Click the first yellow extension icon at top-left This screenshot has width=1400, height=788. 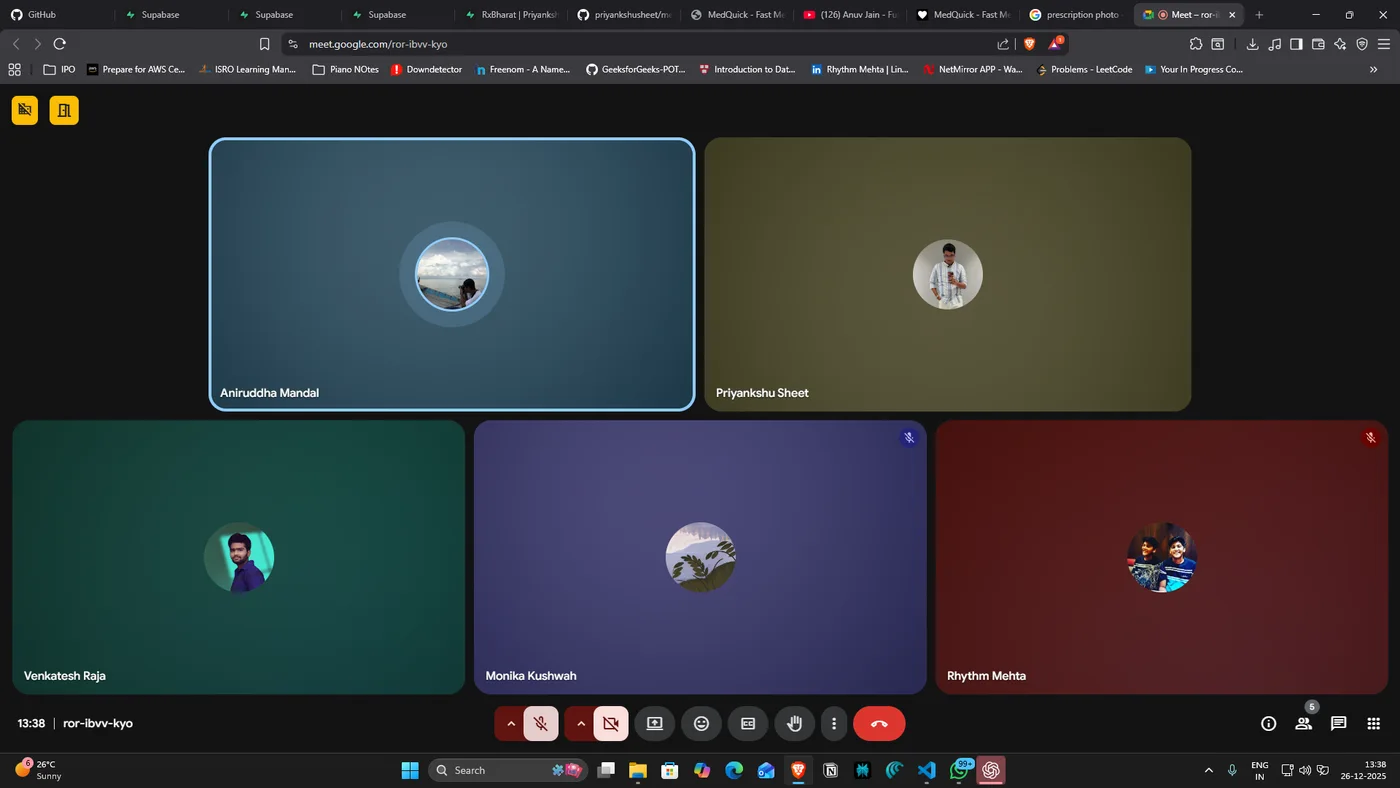[x=25, y=110]
